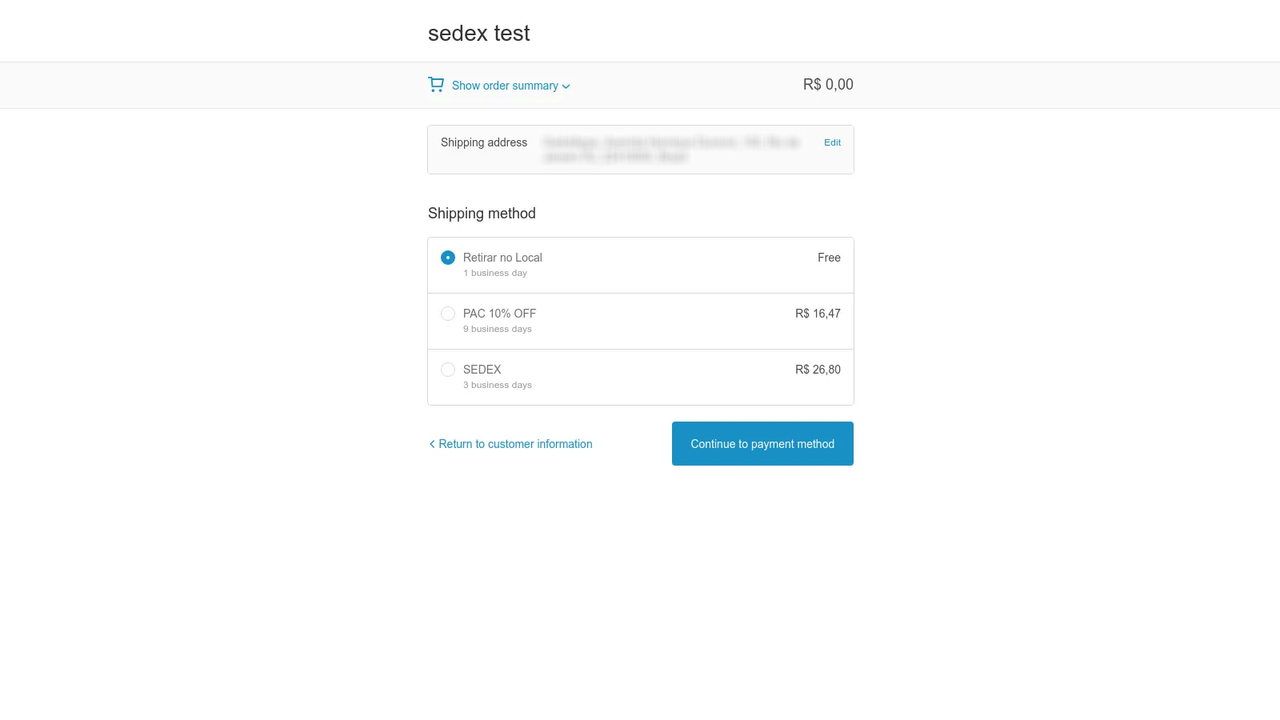The width and height of the screenshot is (1280, 720).
Task: Edit the shipping address
Action: click(832, 143)
